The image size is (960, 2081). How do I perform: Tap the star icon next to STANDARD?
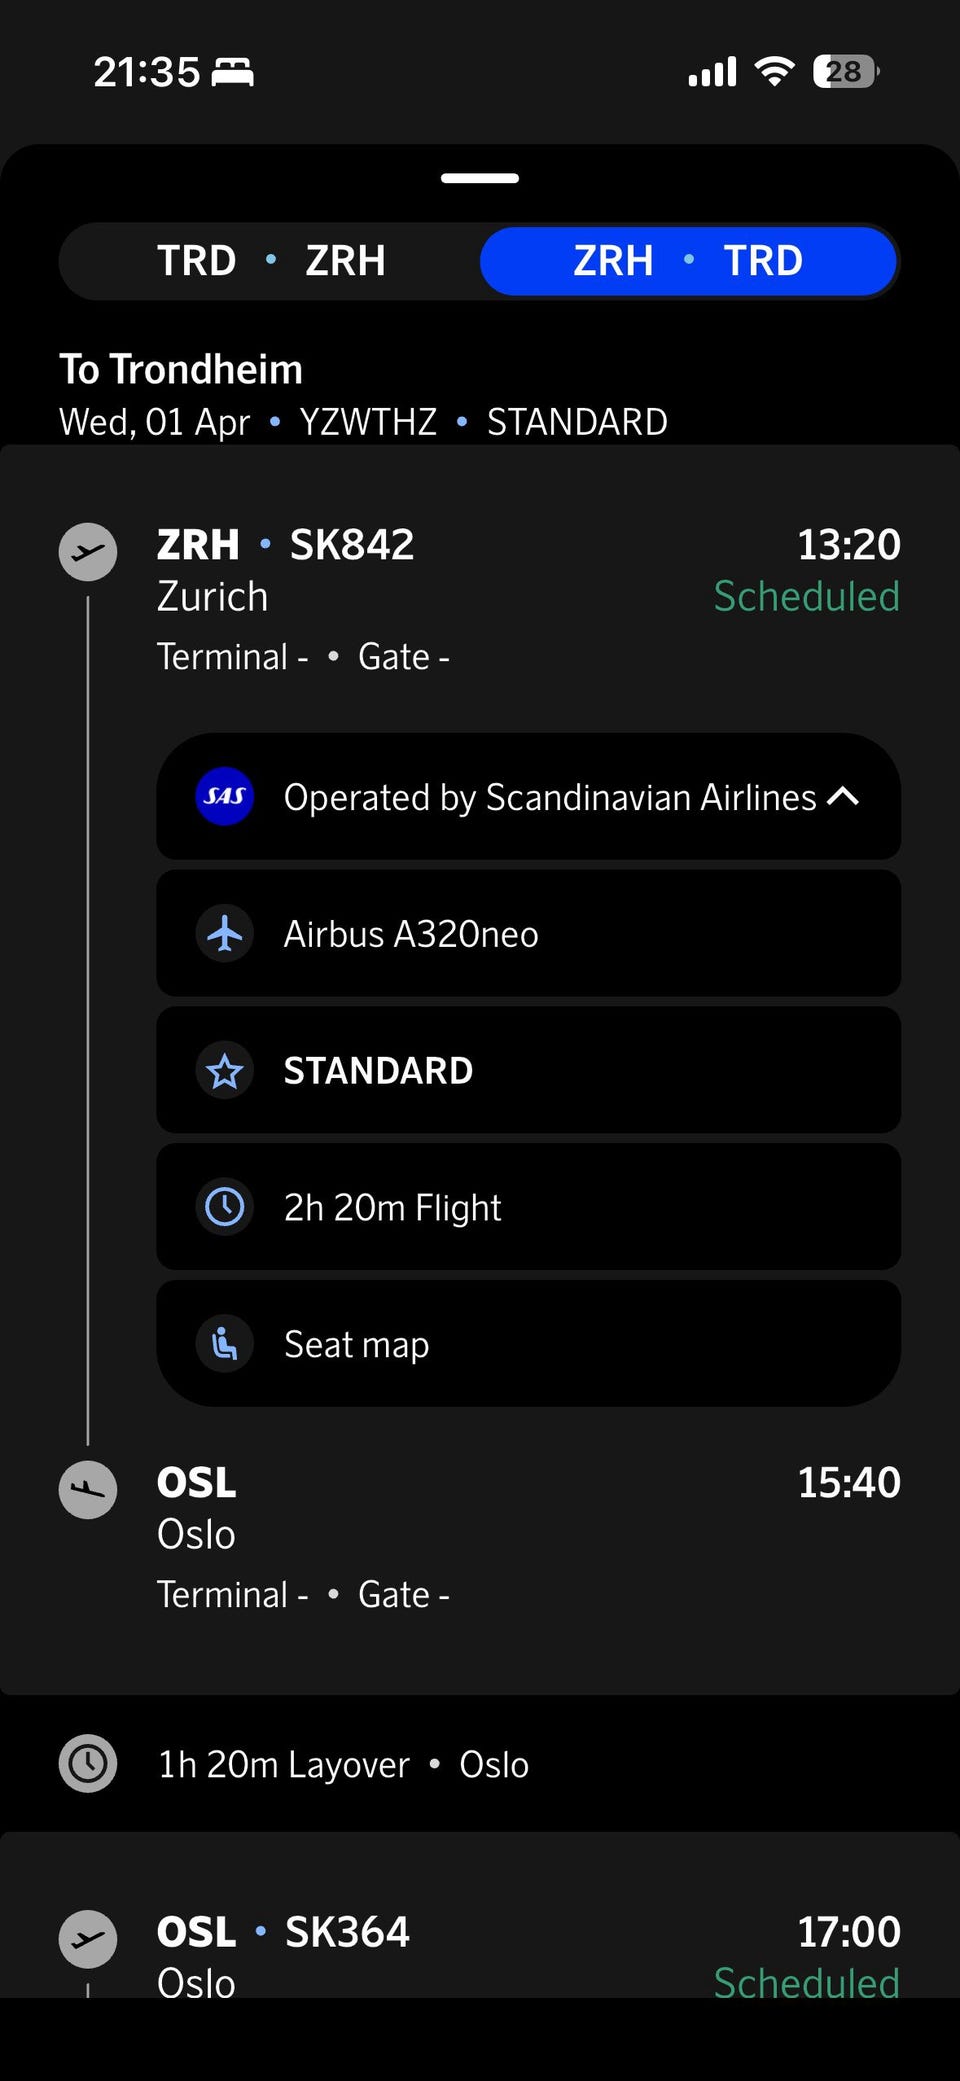[x=224, y=1071]
